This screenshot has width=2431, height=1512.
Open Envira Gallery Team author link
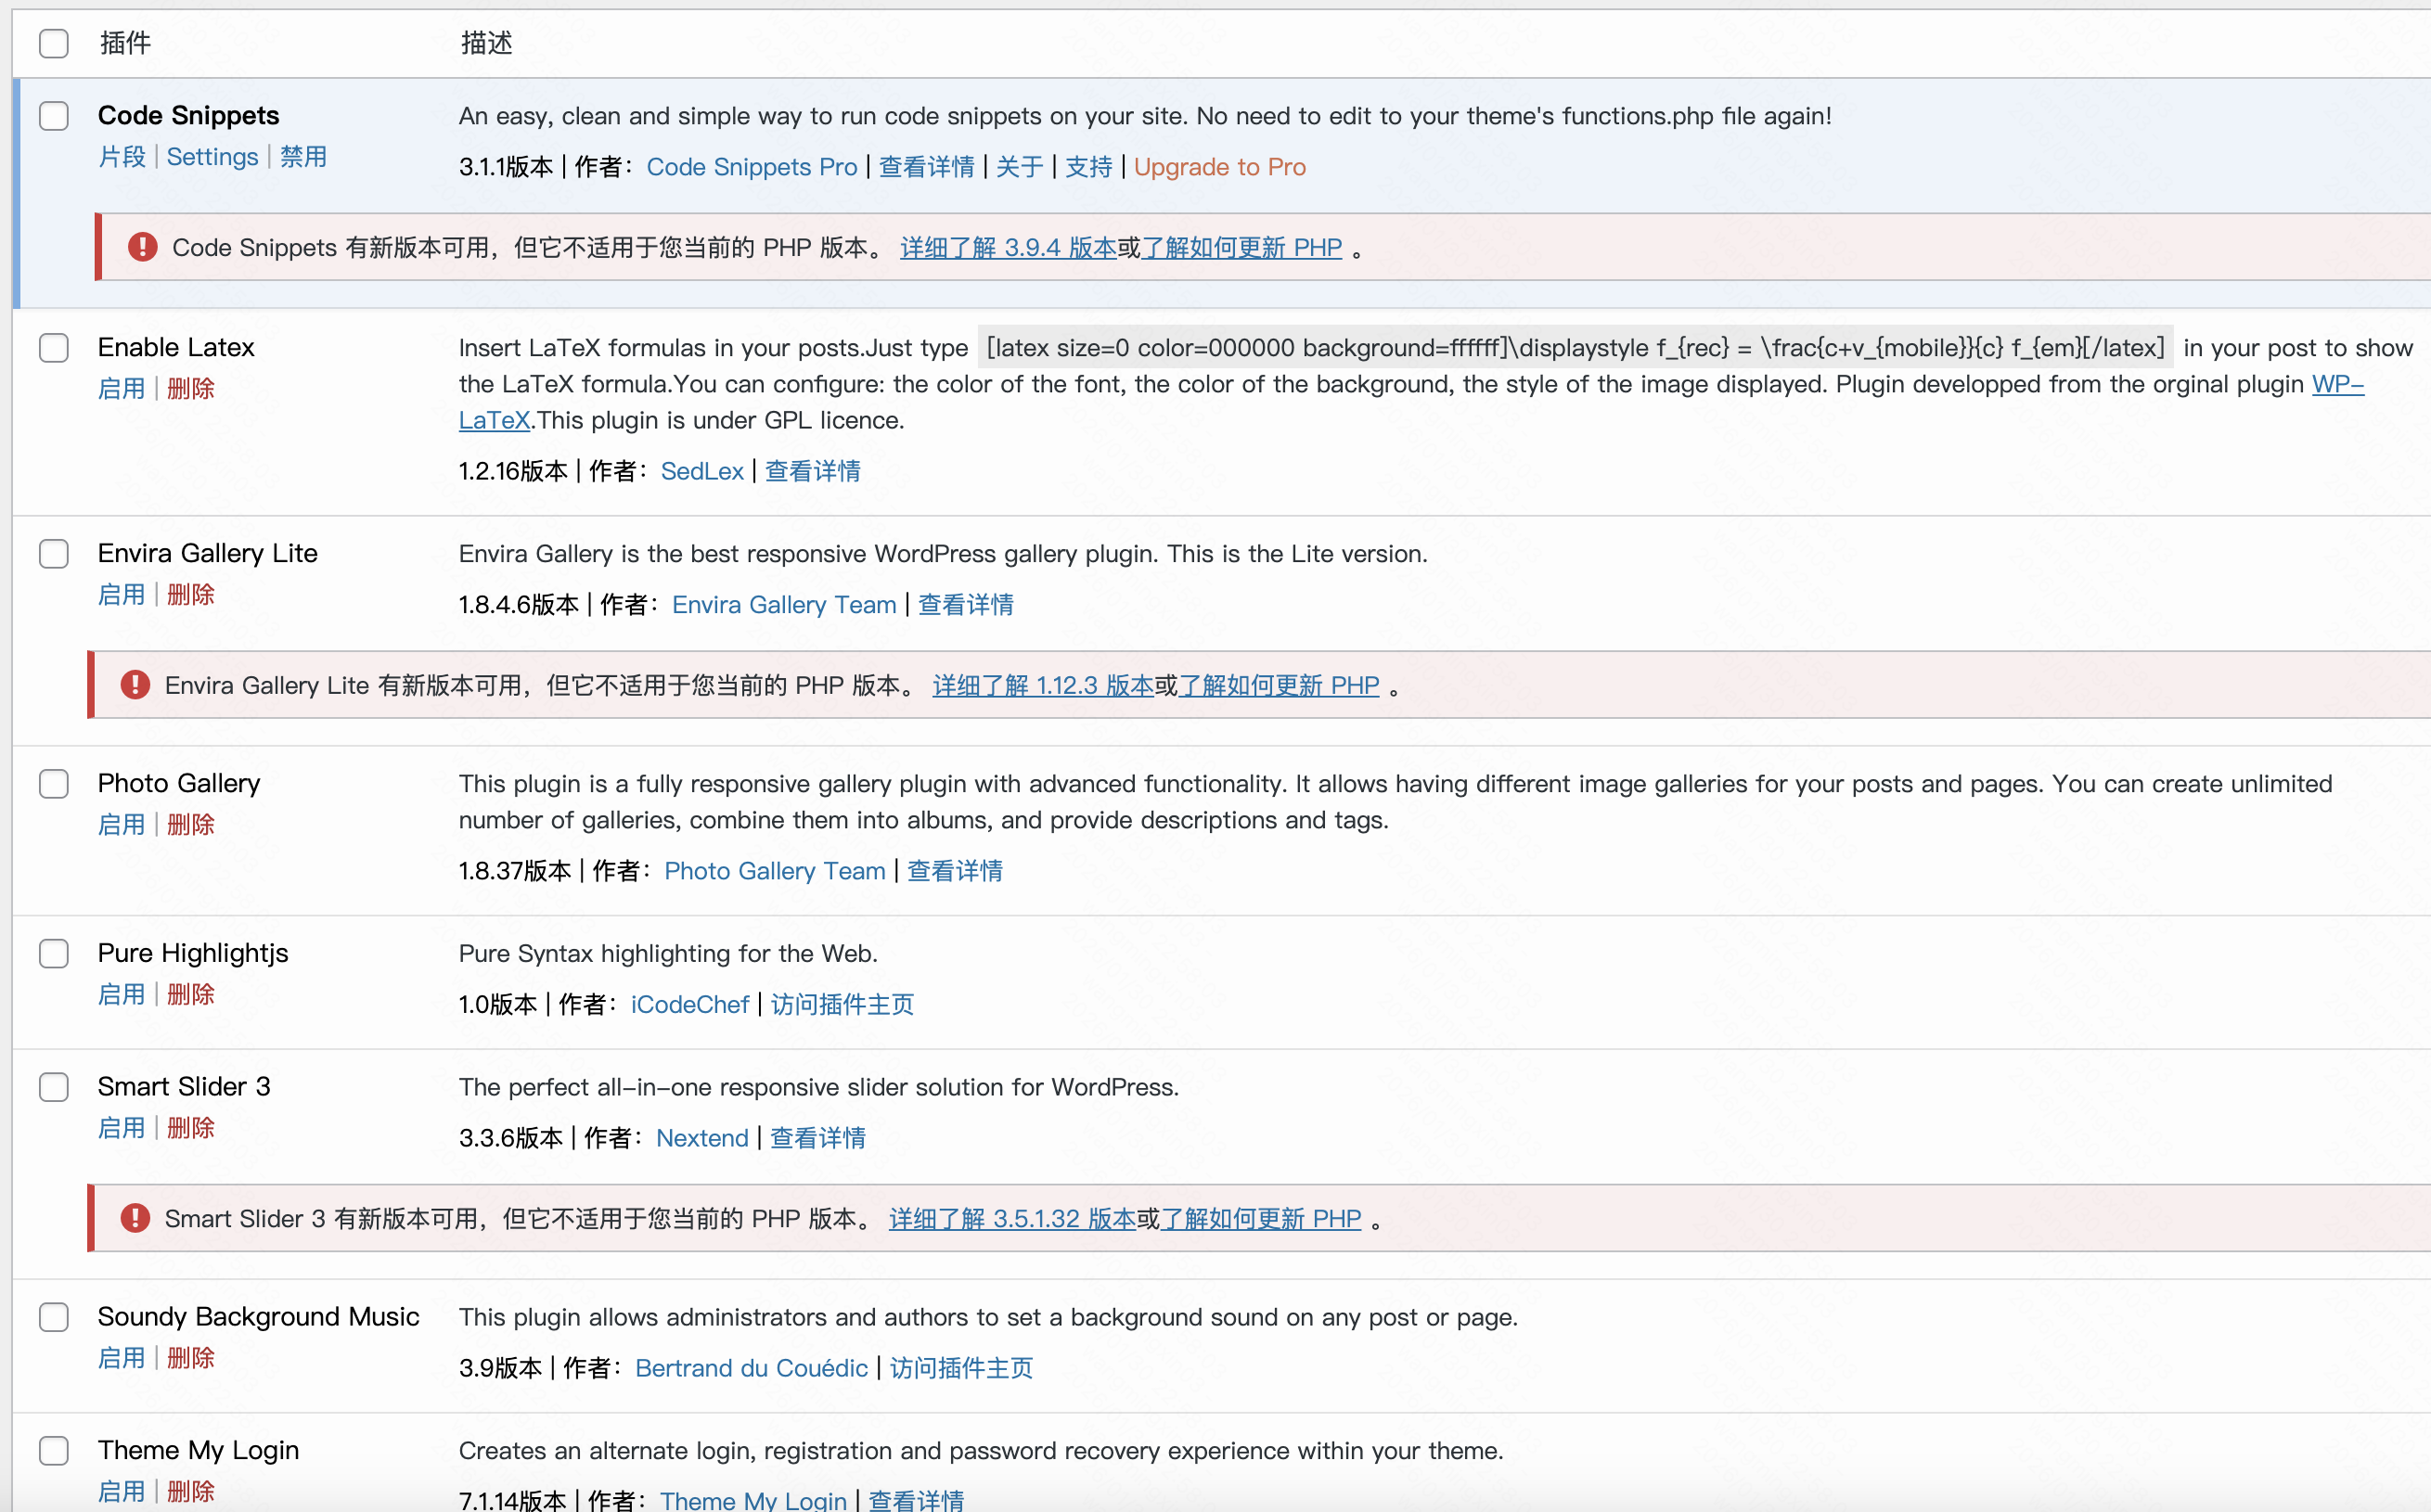783,605
